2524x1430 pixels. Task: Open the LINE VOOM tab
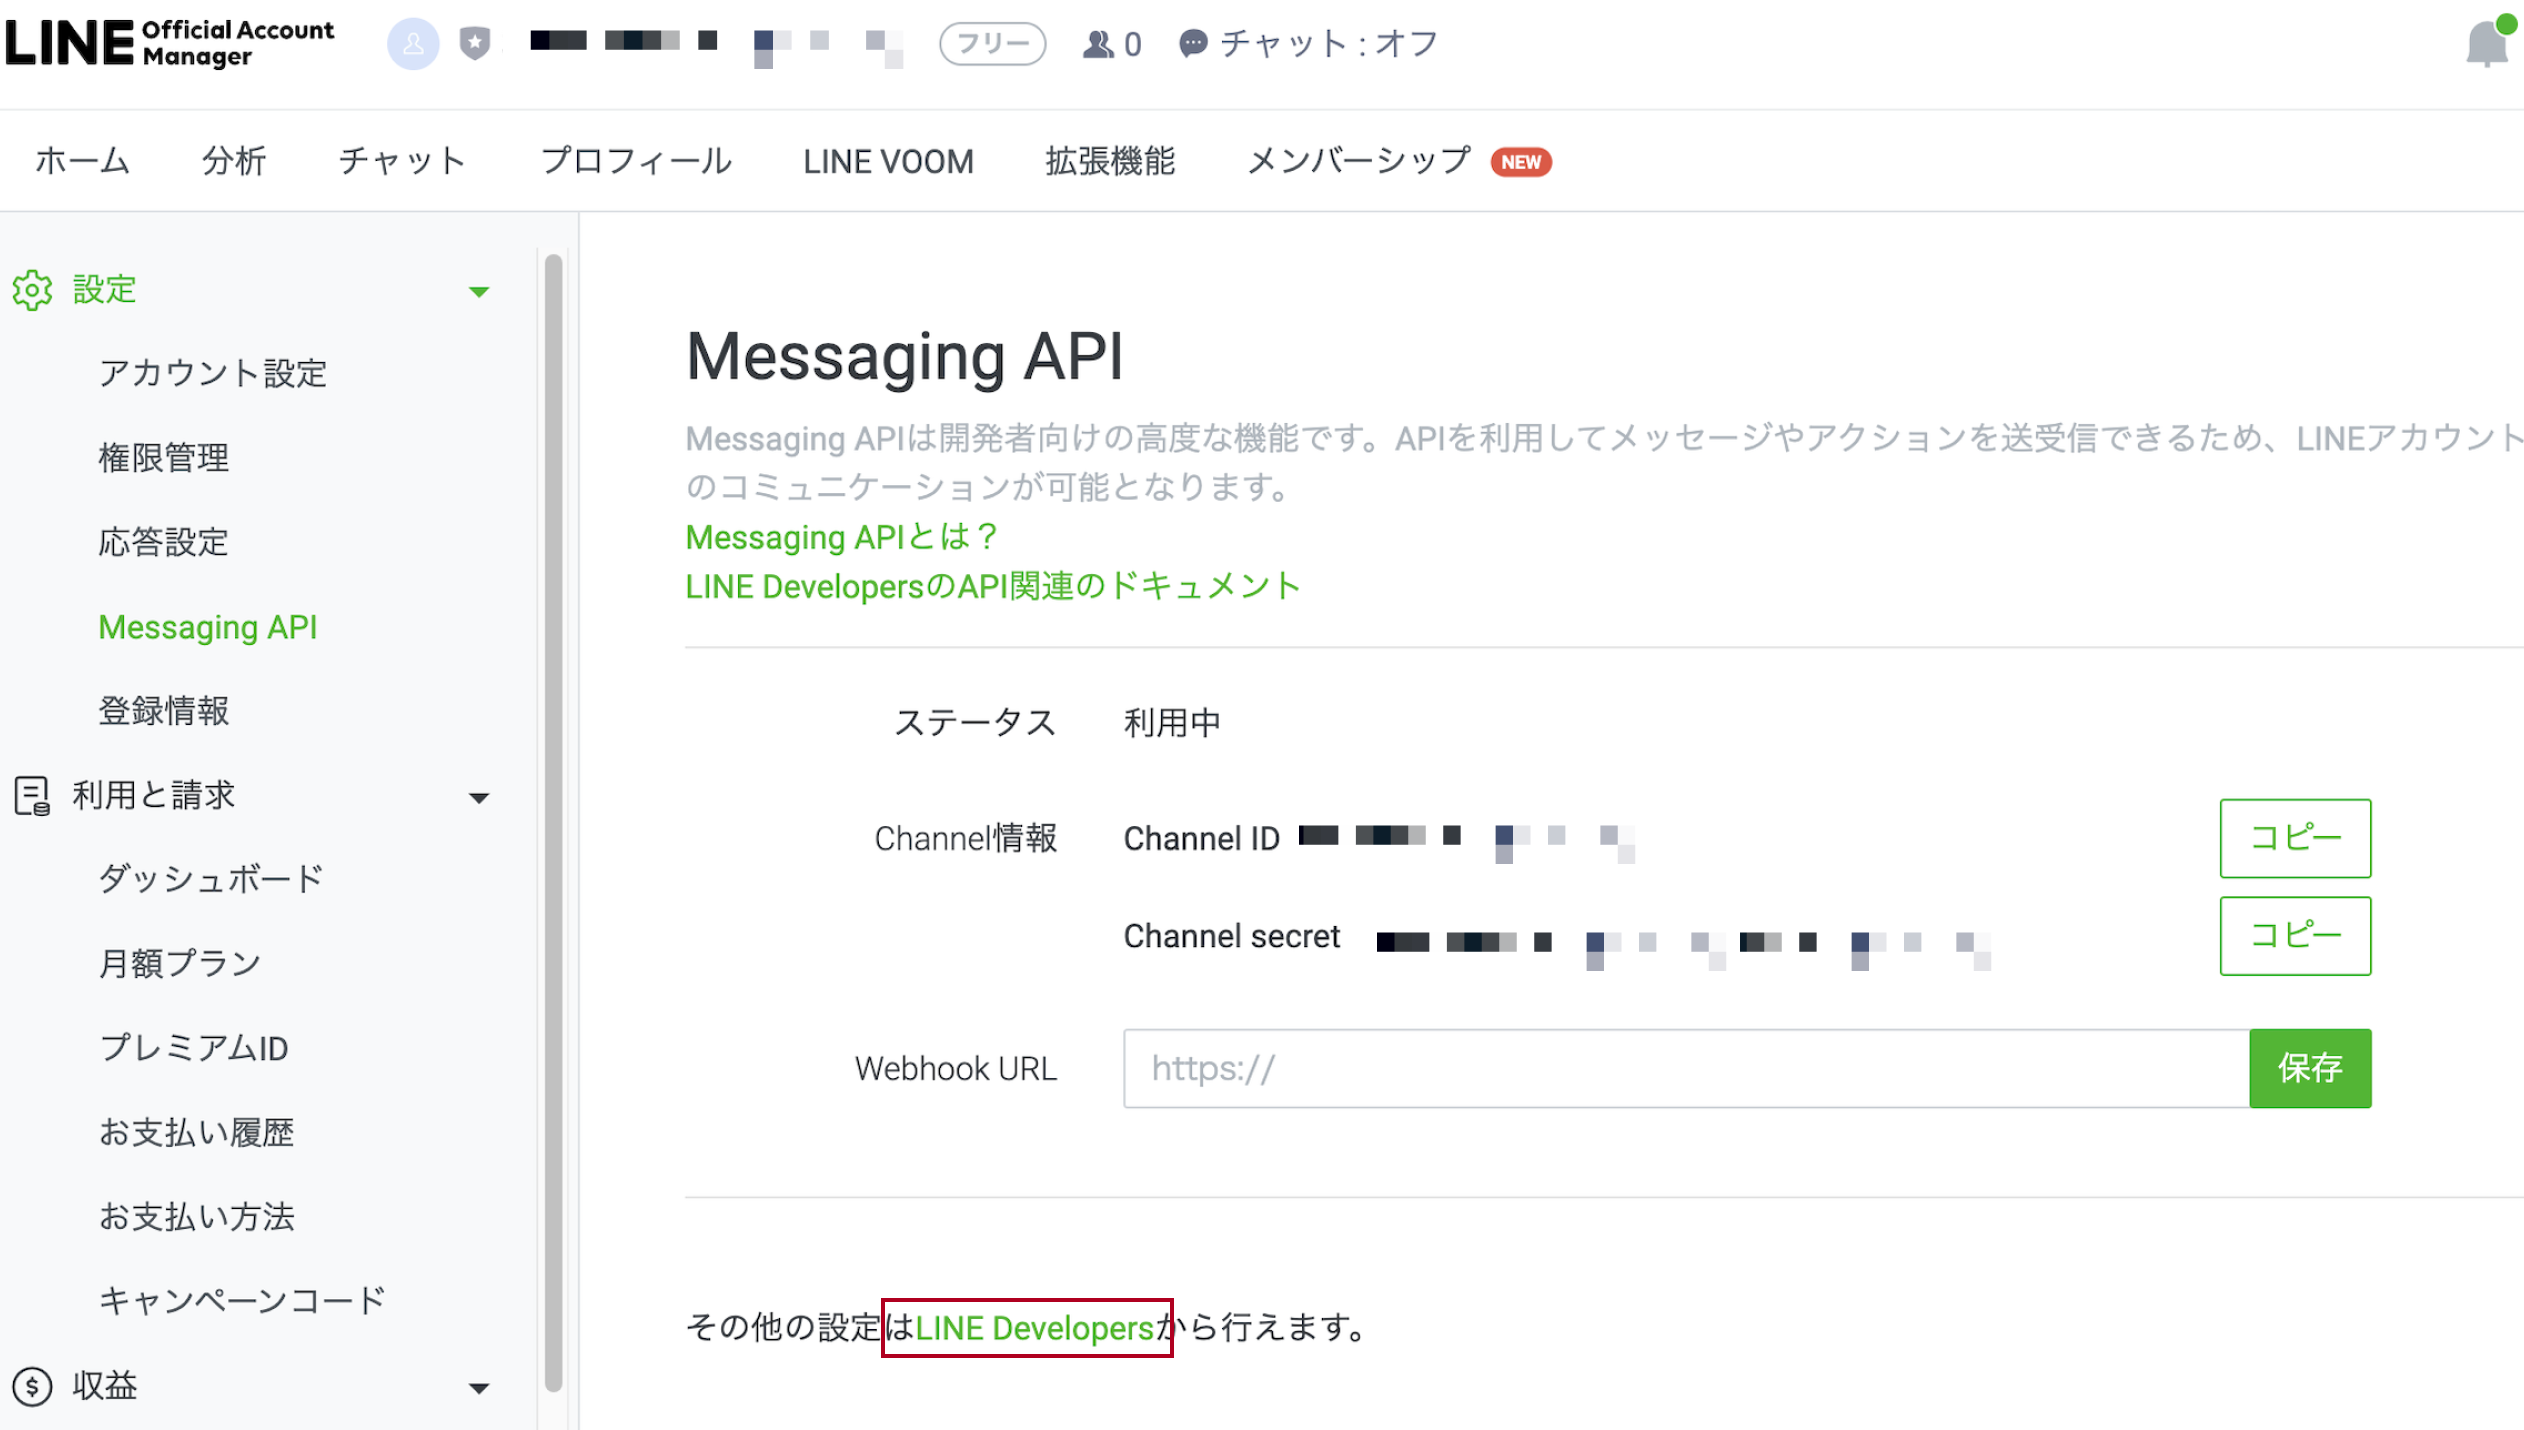pyautogui.click(x=888, y=161)
